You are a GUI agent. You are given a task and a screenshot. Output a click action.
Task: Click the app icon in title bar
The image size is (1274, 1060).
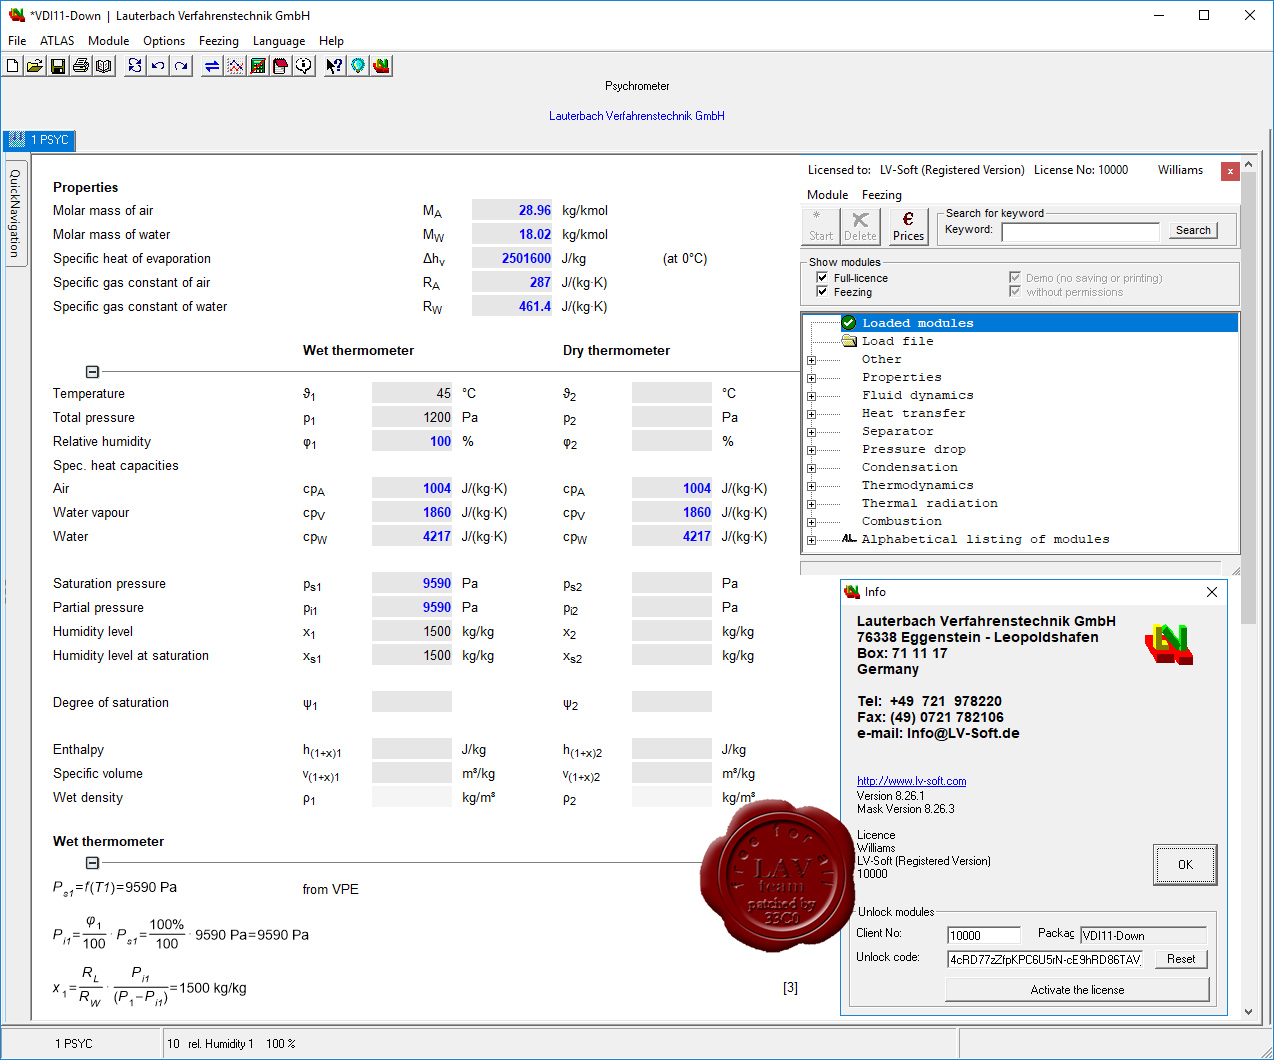point(16,15)
